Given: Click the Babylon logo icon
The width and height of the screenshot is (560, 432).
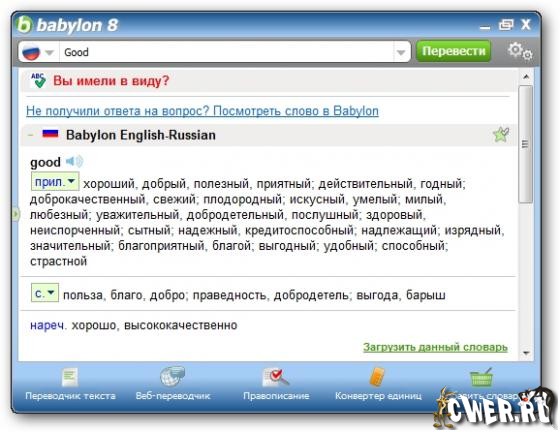Looking at the screenshot, I should pos(24,25).
